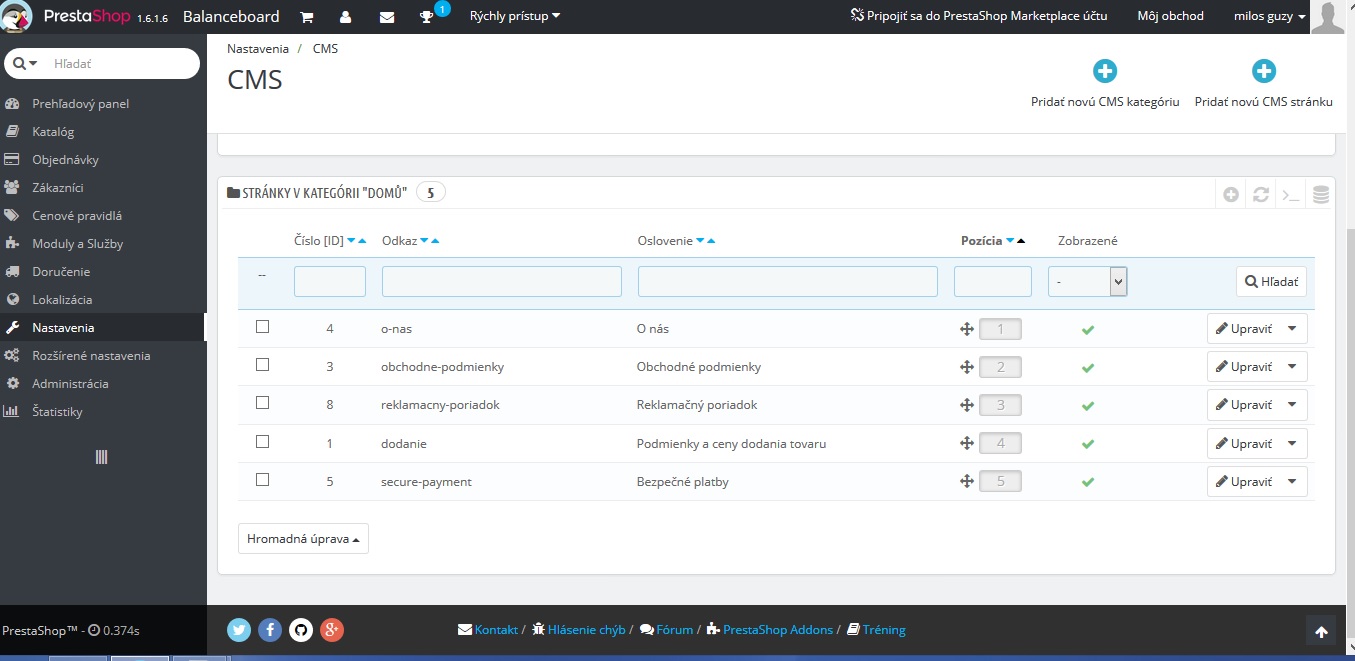Grab the move handle for Obchodné podmienky row
The height and width of the screenshot is (661, 1355).
click(x=967, y=367)
